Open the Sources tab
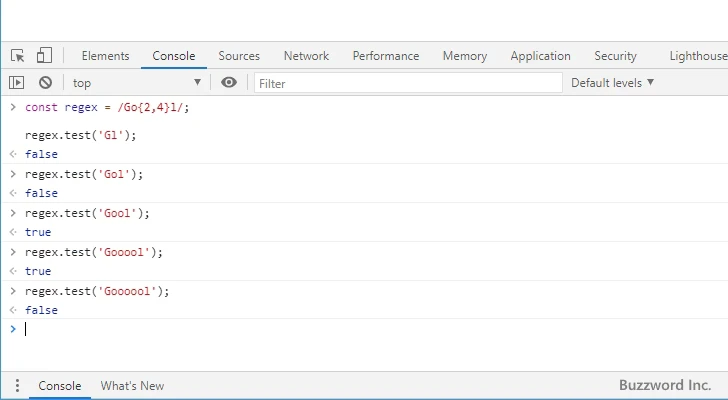 click(x=239, y=56)
